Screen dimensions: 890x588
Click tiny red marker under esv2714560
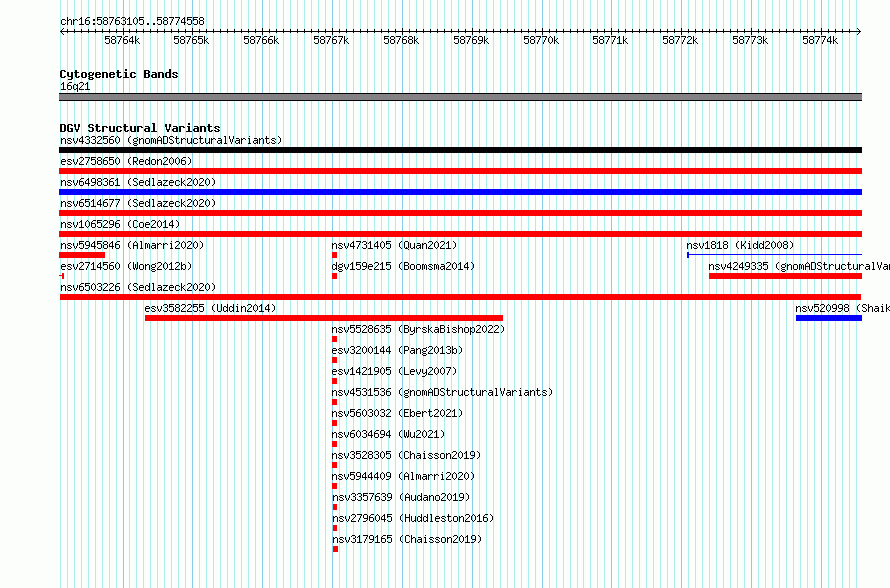click(61, 276)
